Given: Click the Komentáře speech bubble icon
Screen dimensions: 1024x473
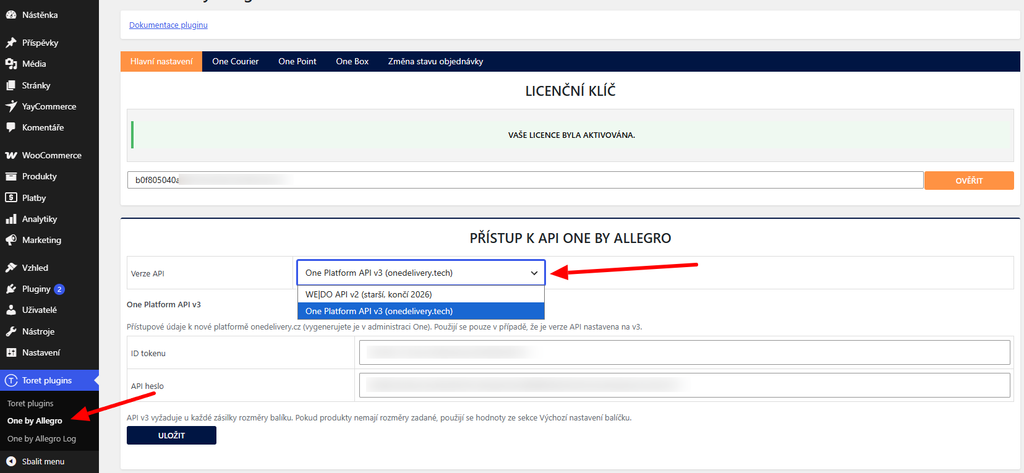Looking at the screenshot, I should coord(10,127).
